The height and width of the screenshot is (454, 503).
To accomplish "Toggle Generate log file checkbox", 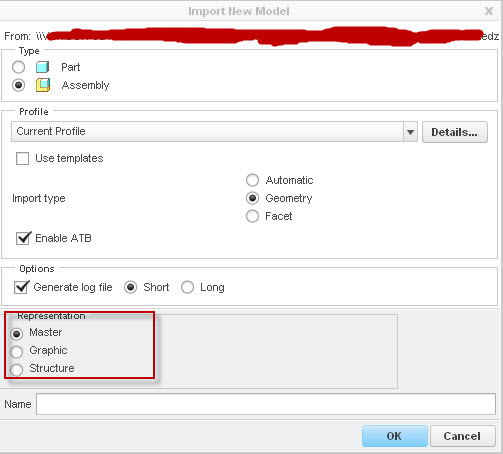I will pyautogui.click(x=22, y=287).
